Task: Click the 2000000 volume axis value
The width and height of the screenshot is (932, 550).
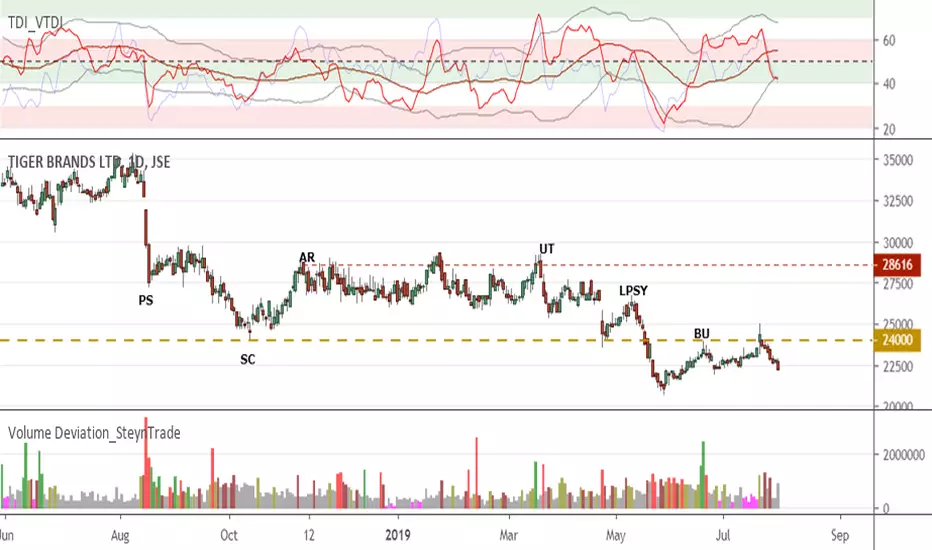Action: [903, 455]
